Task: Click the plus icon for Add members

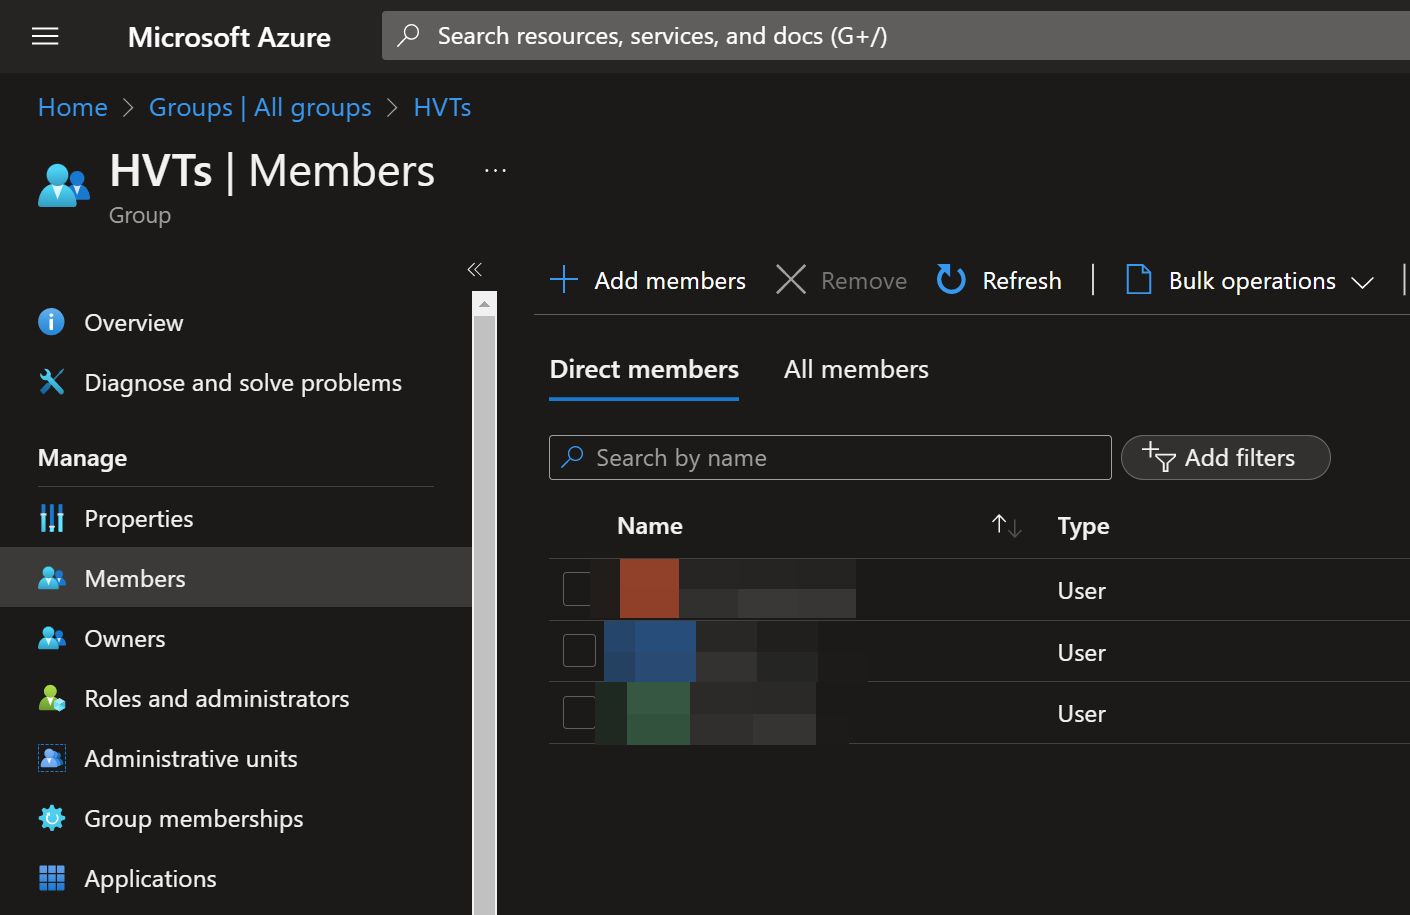Action: tap(564, 279)
